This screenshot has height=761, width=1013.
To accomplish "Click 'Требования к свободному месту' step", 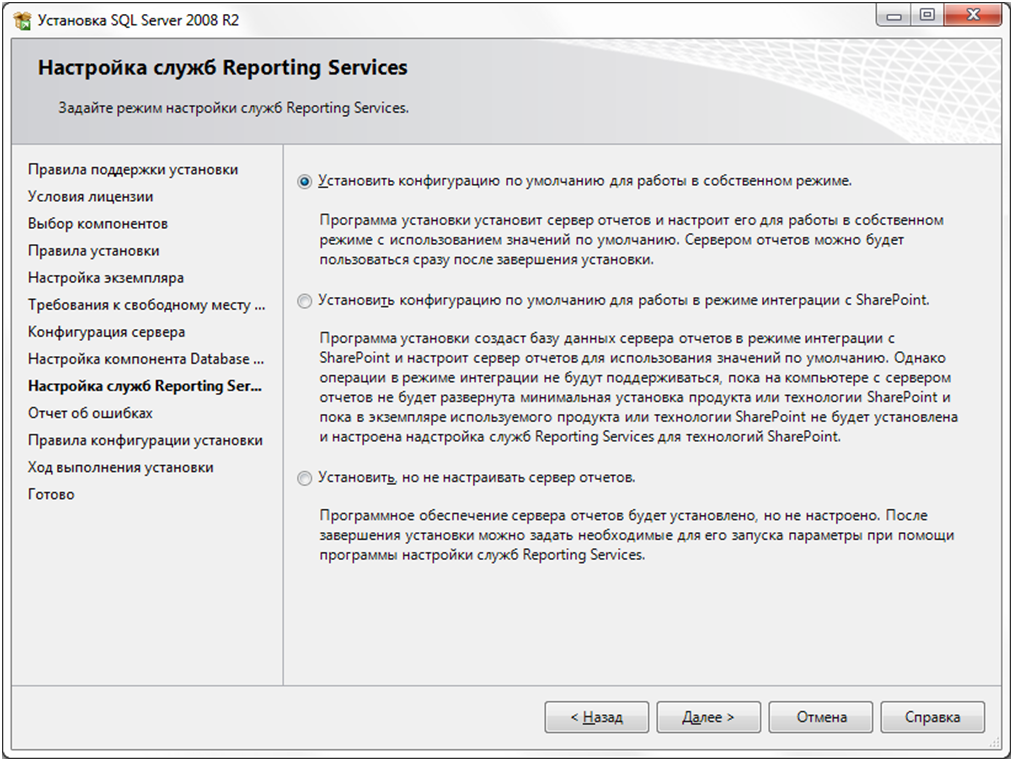I will coord(147,305).
